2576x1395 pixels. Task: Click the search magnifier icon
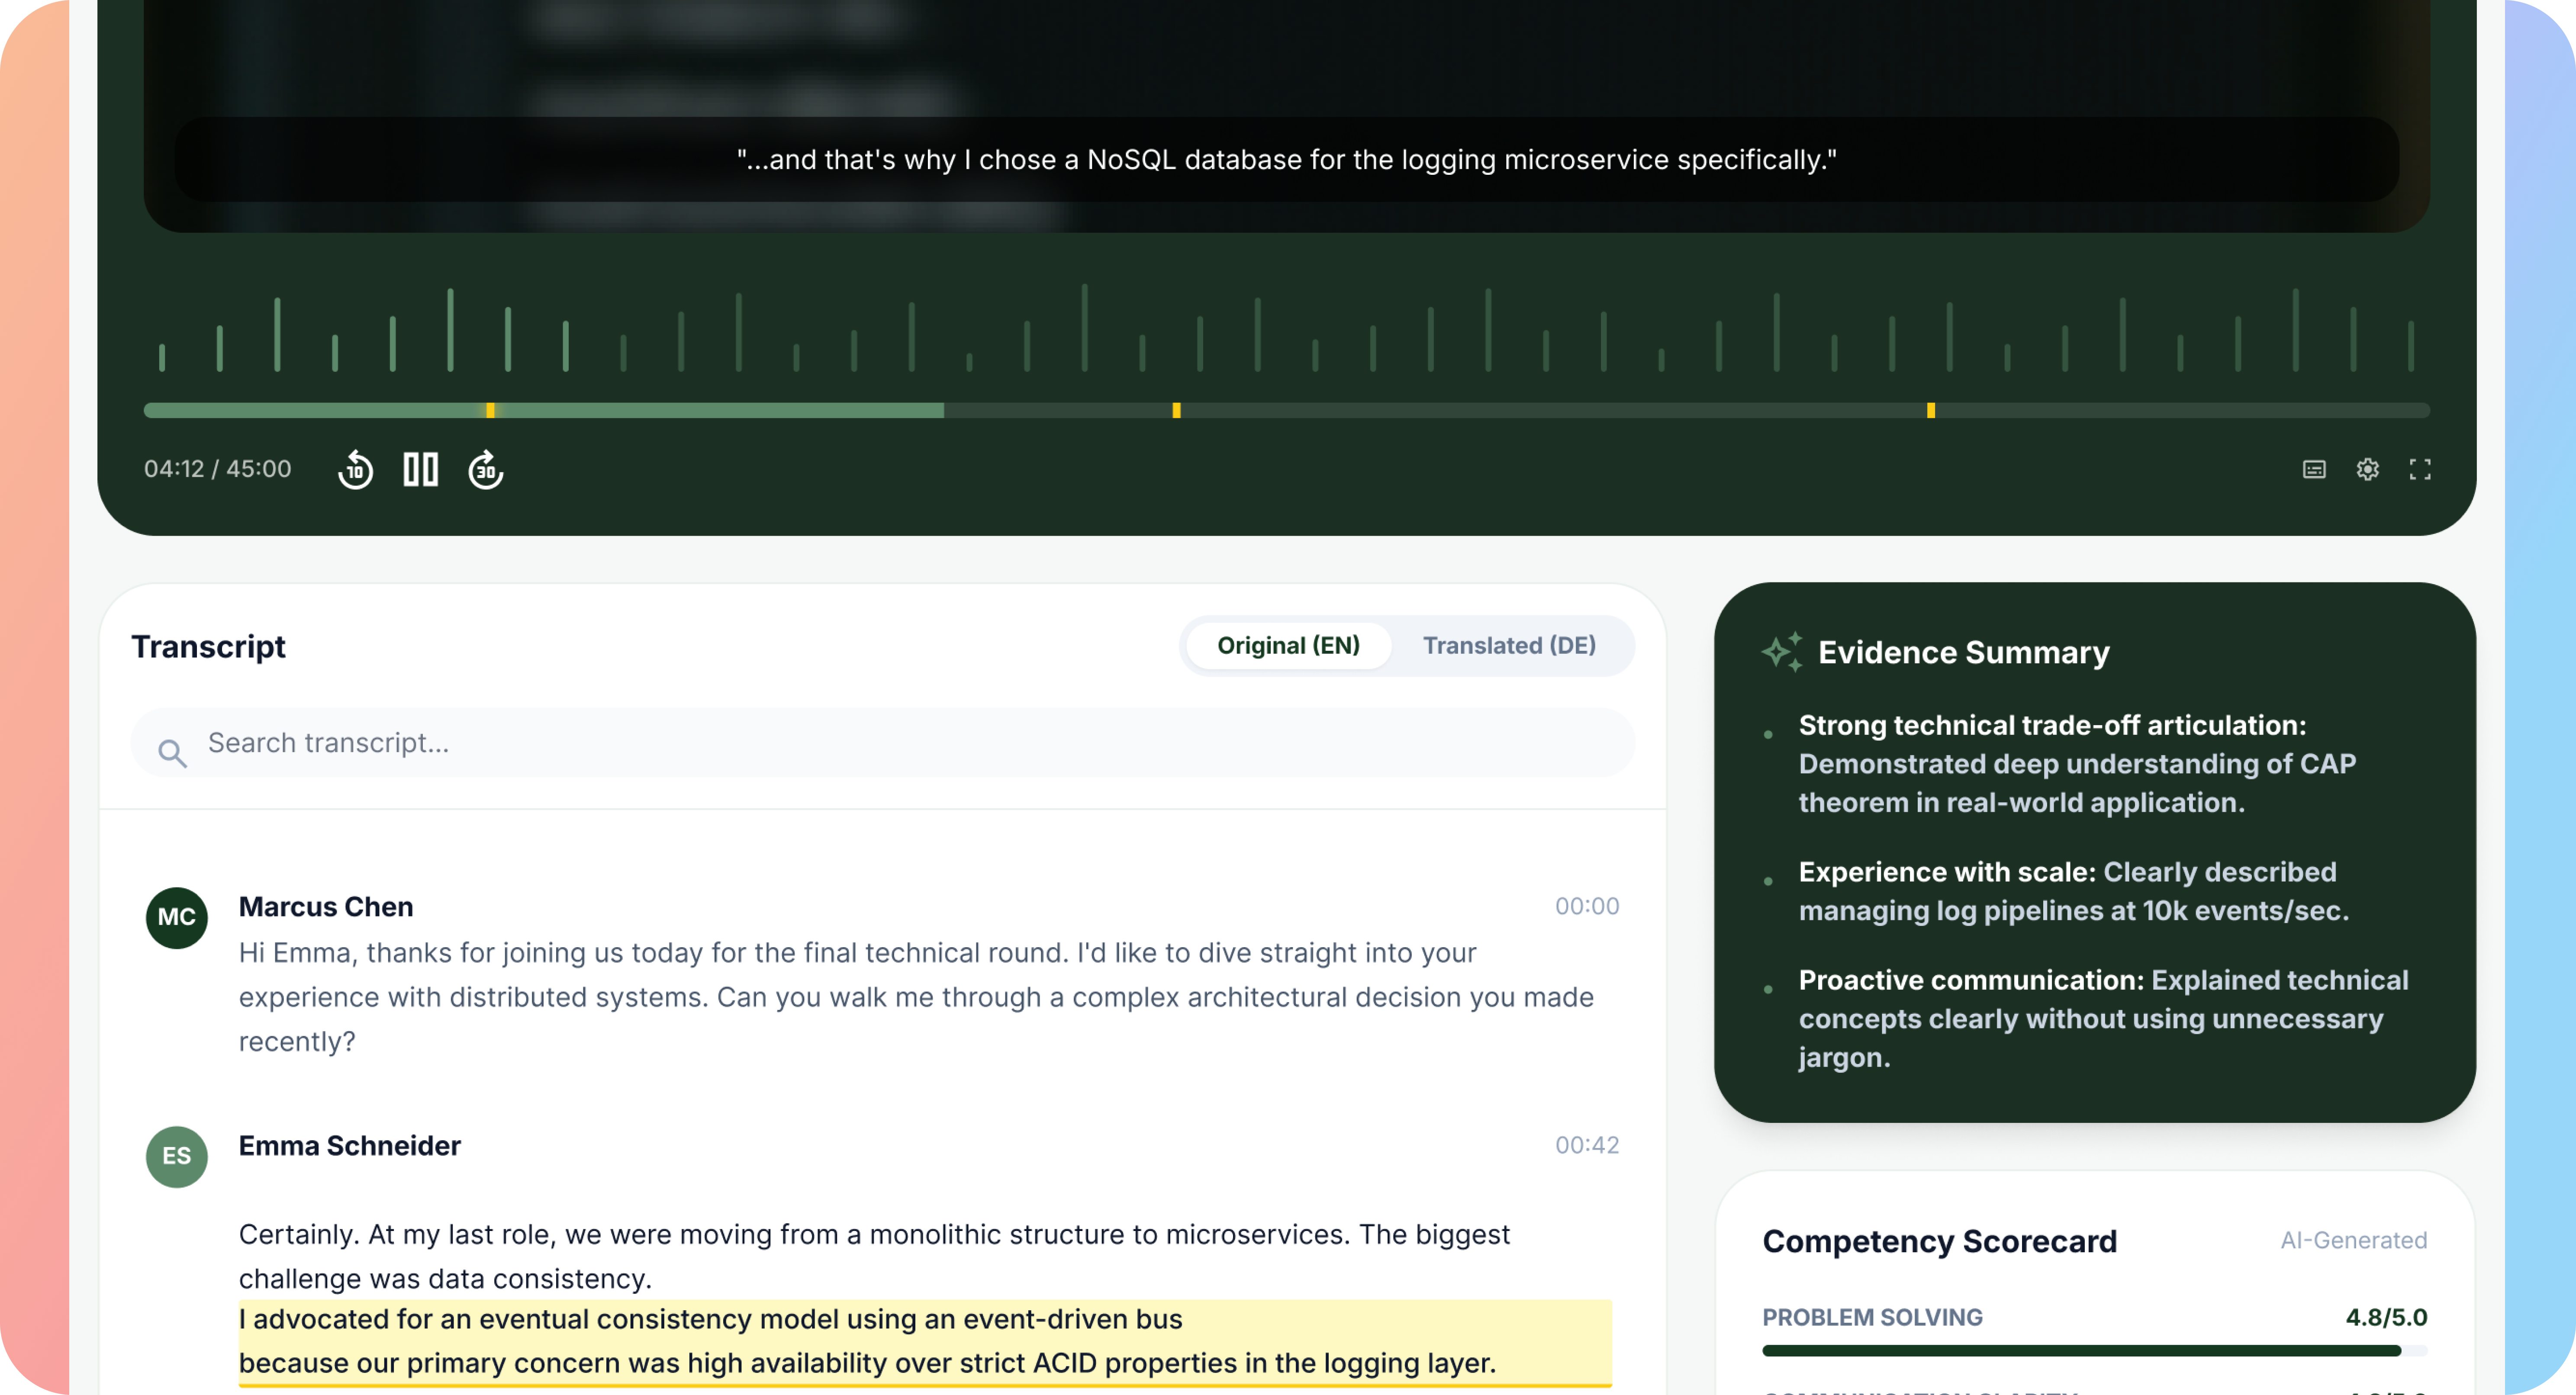click(172, 752)
